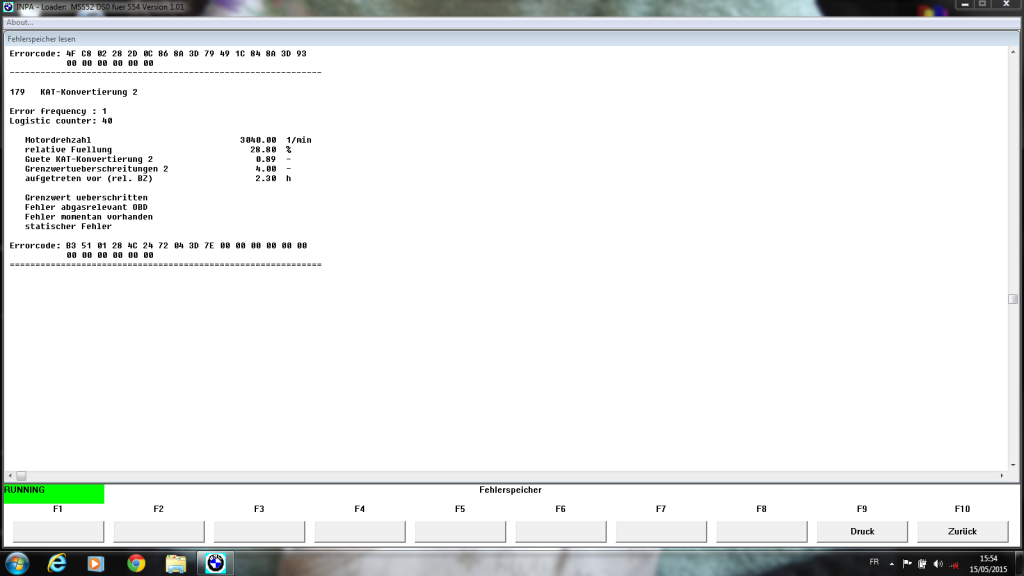Open the Action Center flag icon
The image size is (1024, 576).
pyautogui.click(x=907, y=564)
